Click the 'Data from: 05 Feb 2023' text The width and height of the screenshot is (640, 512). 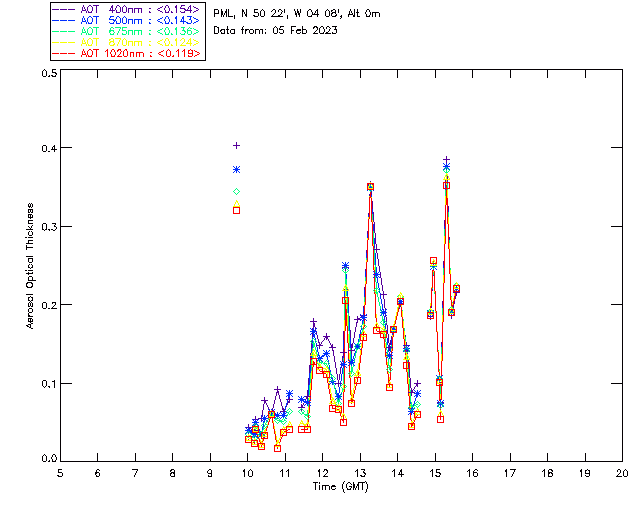275,31
